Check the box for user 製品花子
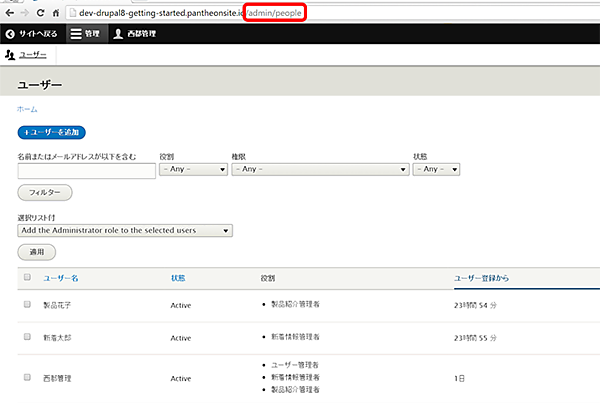The image size is (600, 403). [x=27, y=304]
